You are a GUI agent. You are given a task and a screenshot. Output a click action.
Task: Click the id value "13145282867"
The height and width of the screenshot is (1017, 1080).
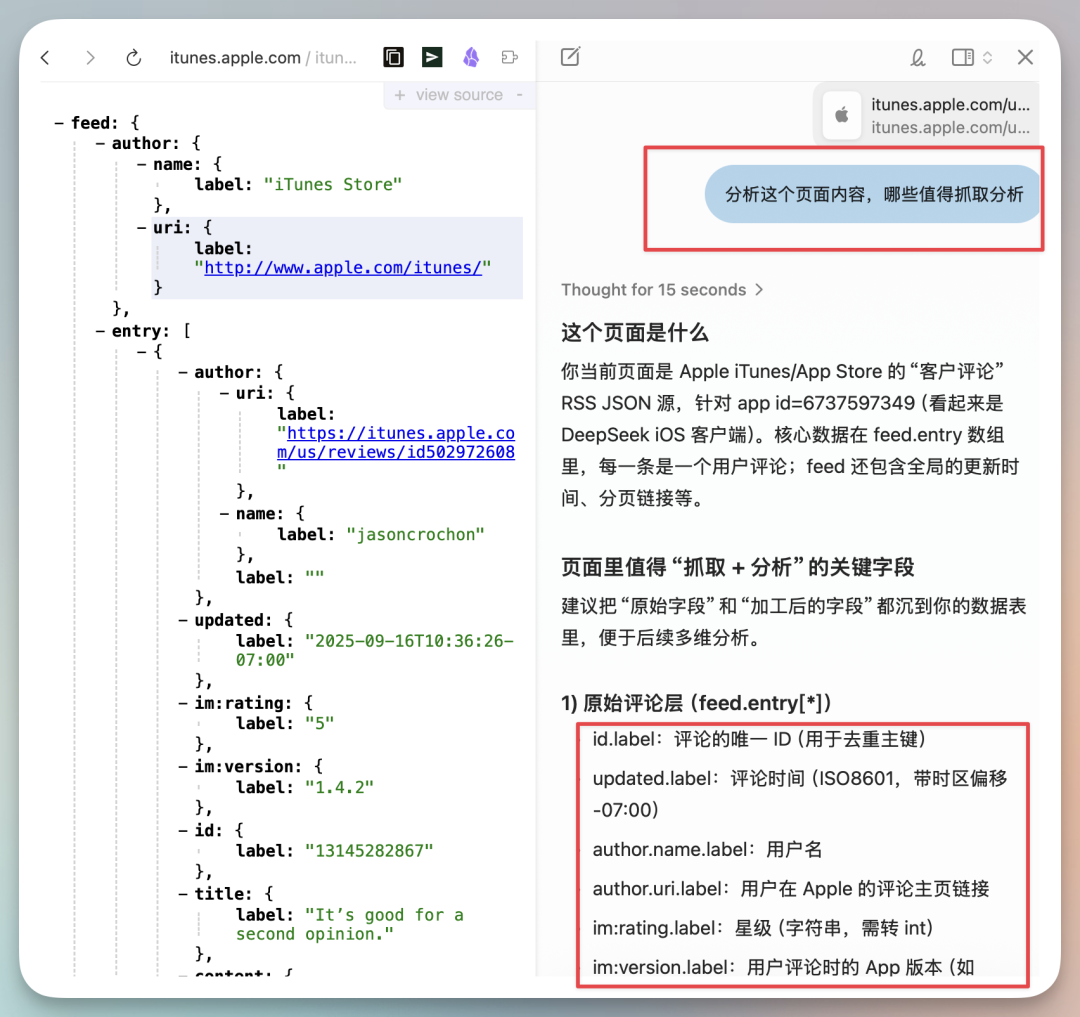point(369,851)
